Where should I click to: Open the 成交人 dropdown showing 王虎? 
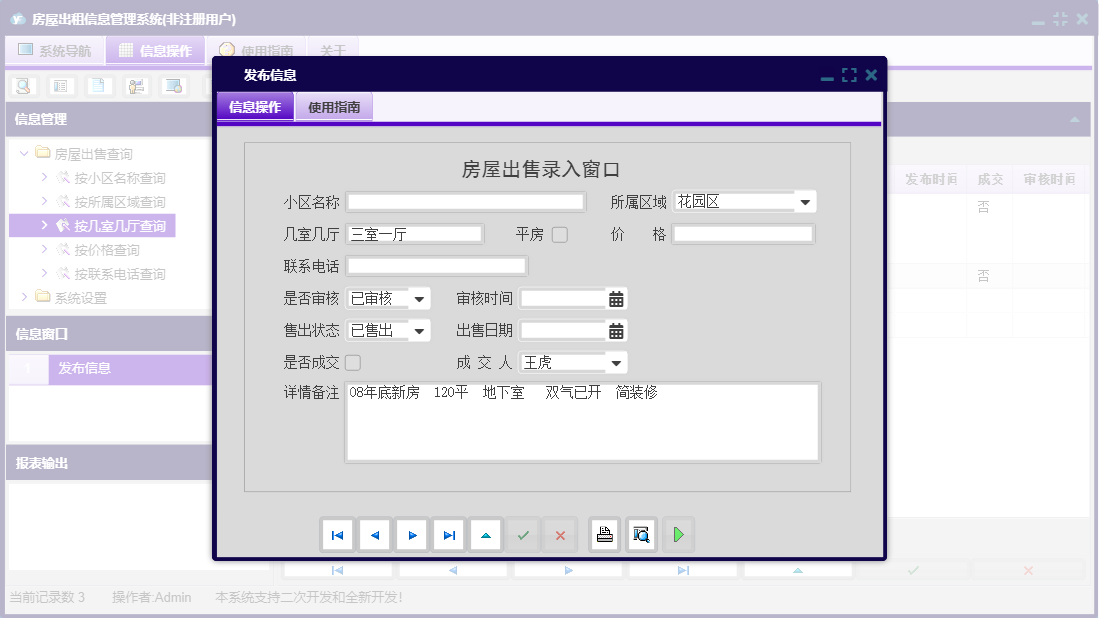[x=616, y=362]
